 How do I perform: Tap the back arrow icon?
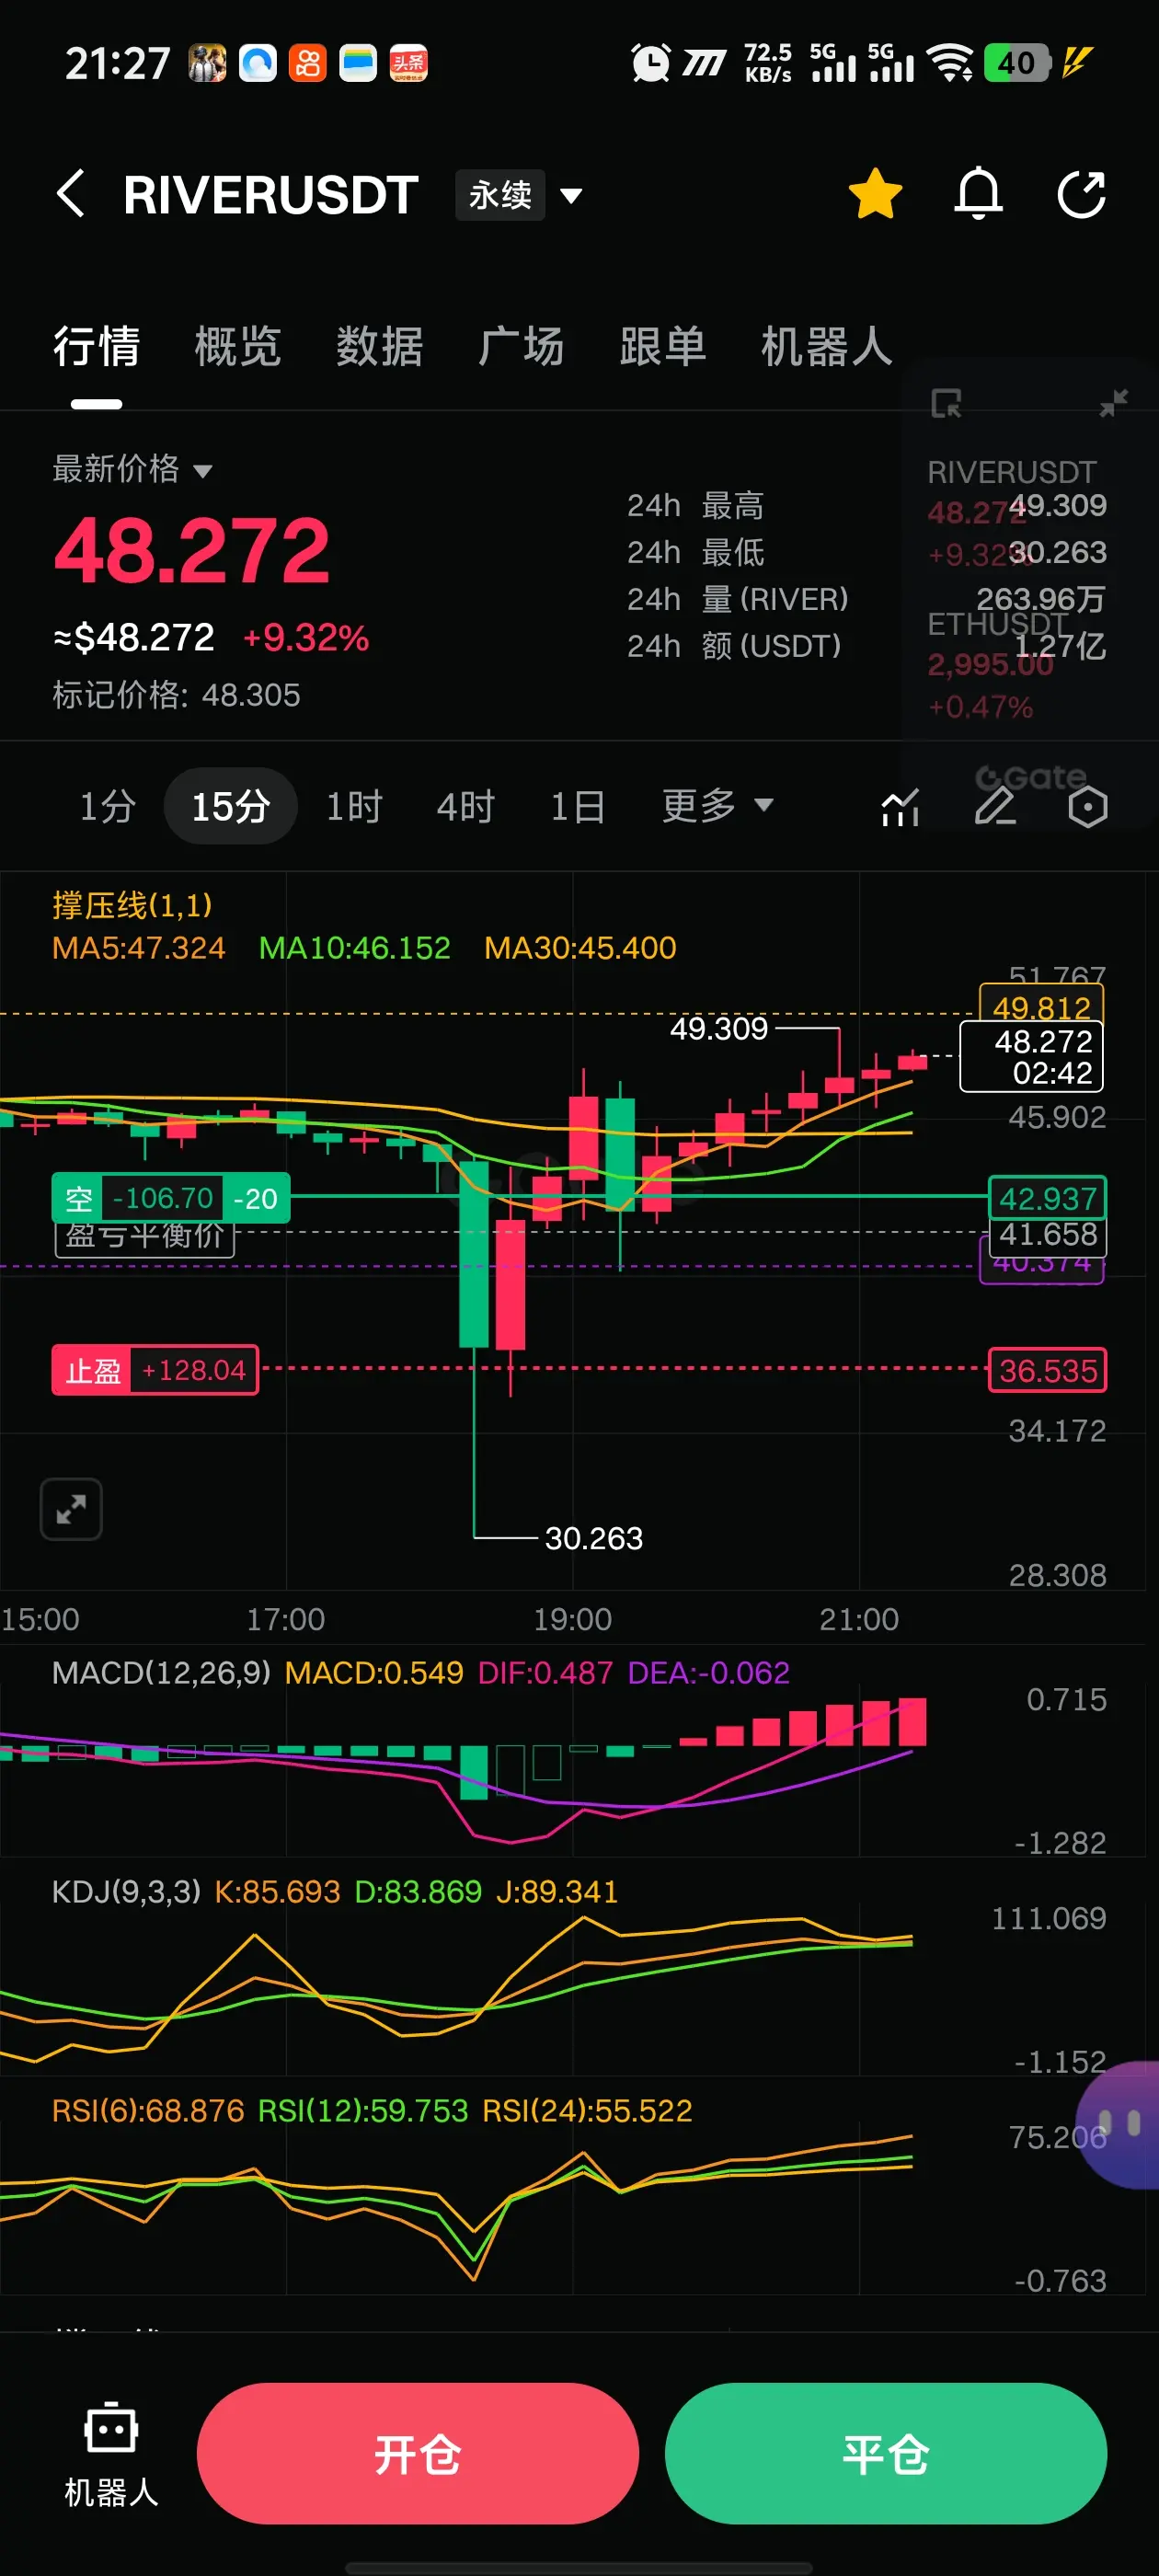(70, 193)
